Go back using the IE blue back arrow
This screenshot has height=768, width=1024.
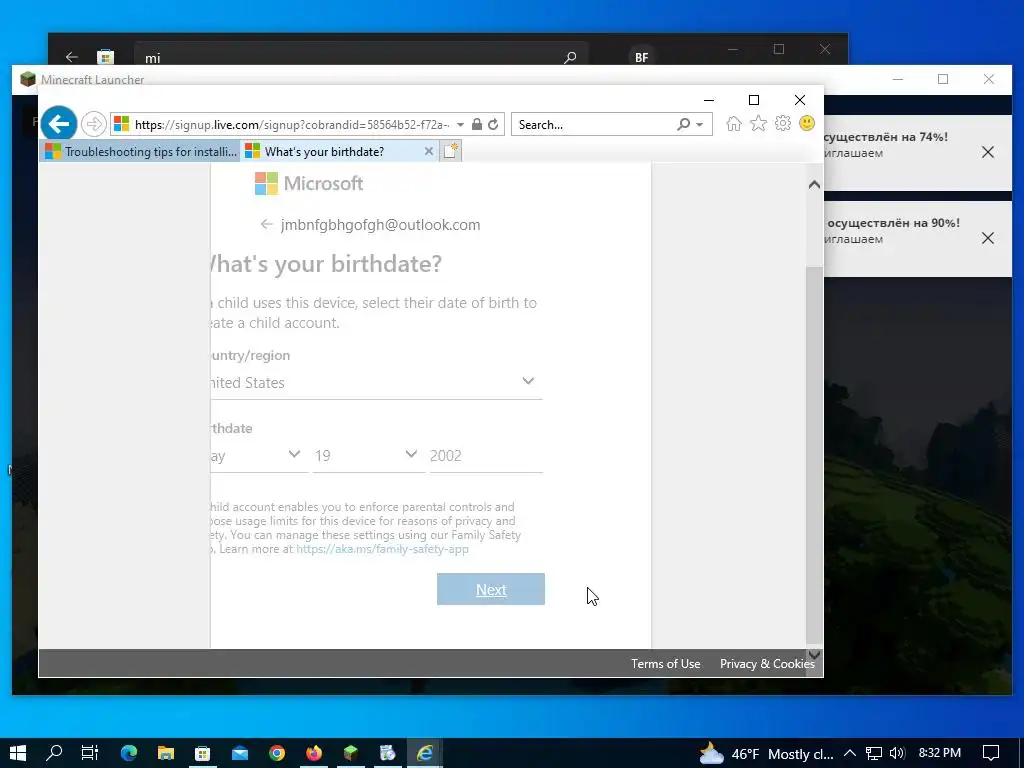59,124
